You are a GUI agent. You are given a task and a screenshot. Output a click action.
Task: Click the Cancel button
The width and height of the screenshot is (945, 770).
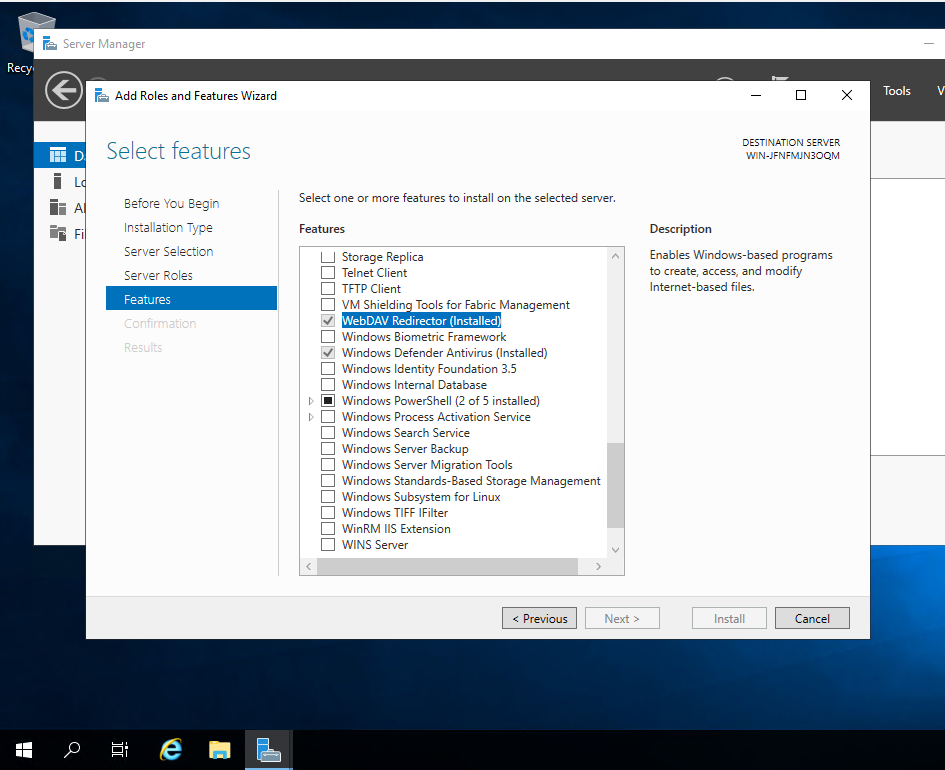(812, 618)
